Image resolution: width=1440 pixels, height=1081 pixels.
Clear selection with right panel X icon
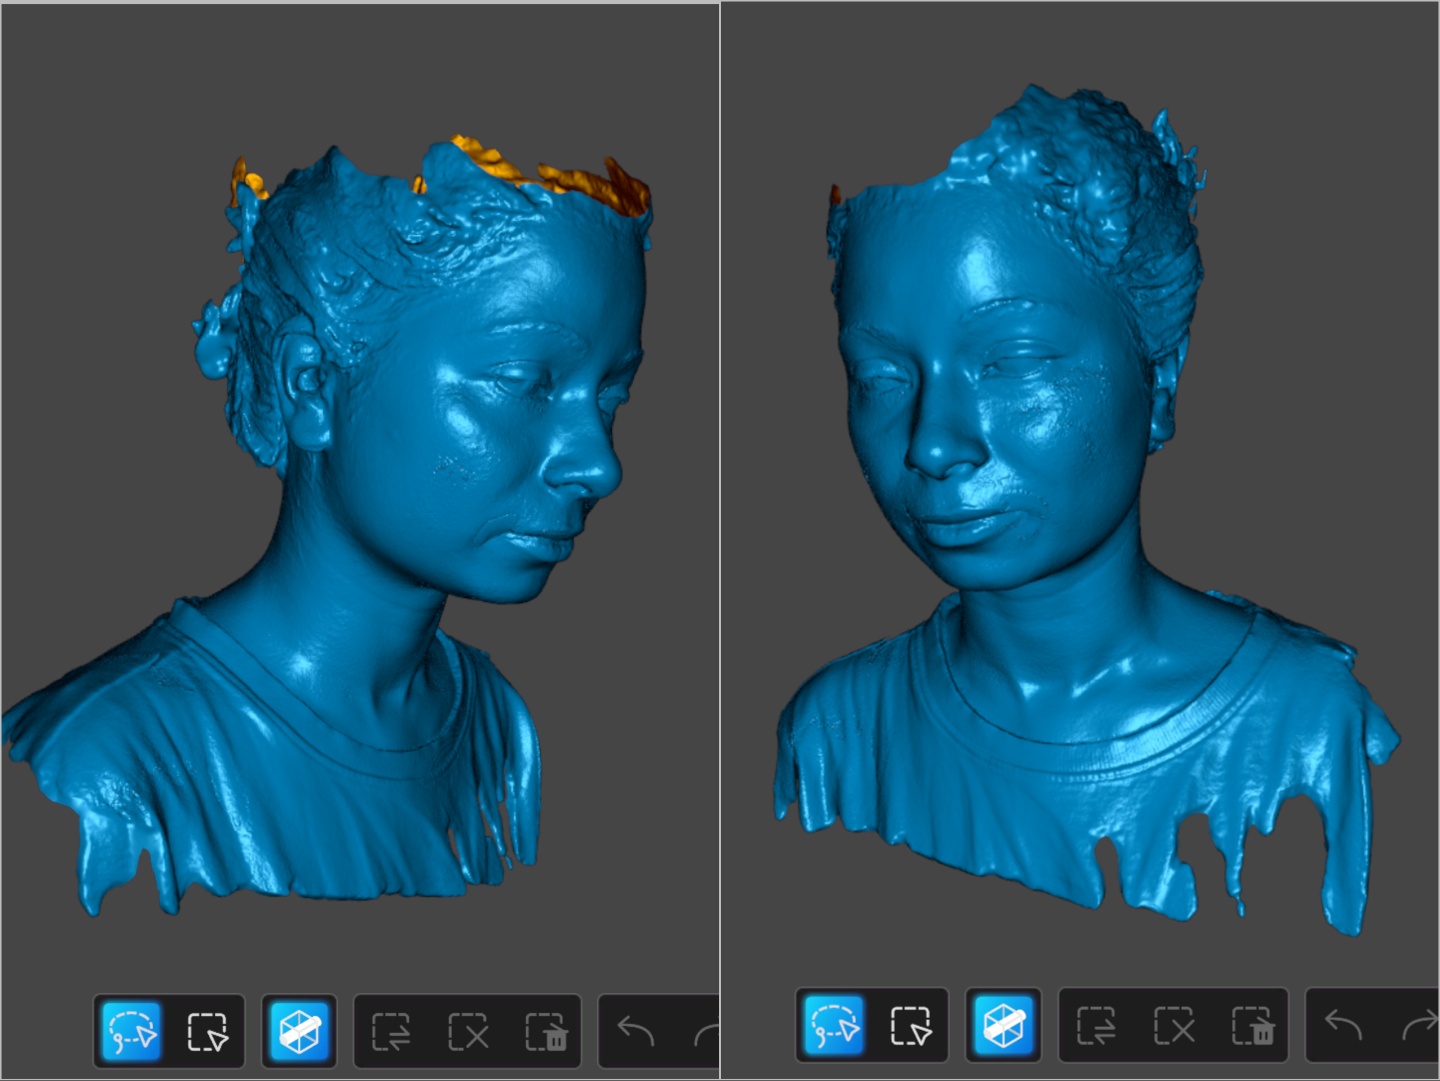point(1174,1025)
